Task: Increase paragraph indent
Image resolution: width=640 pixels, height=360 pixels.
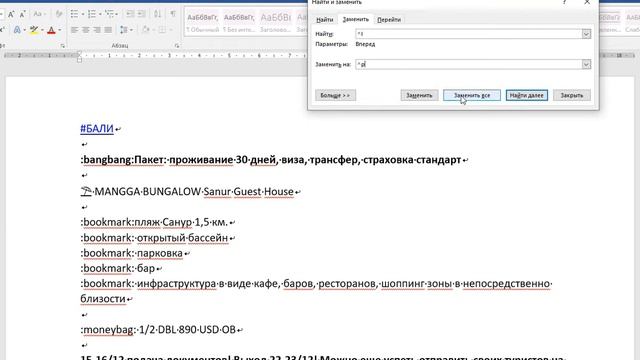Action: (142, 14)
